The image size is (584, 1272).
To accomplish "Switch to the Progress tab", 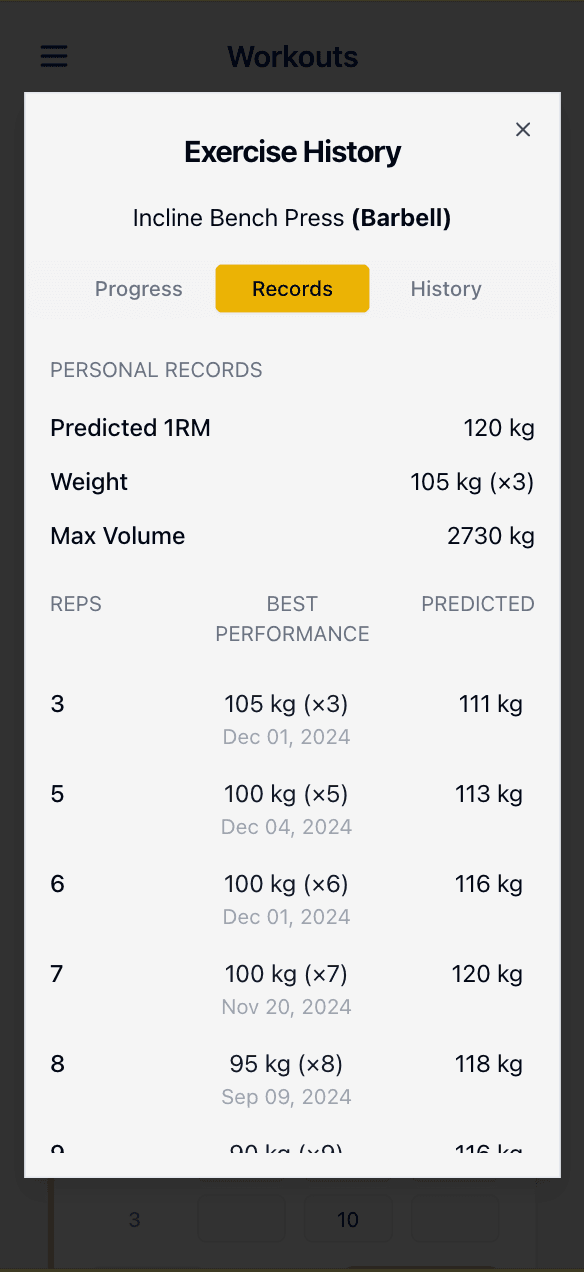I will pyautogui.click(x=139, y=289).
